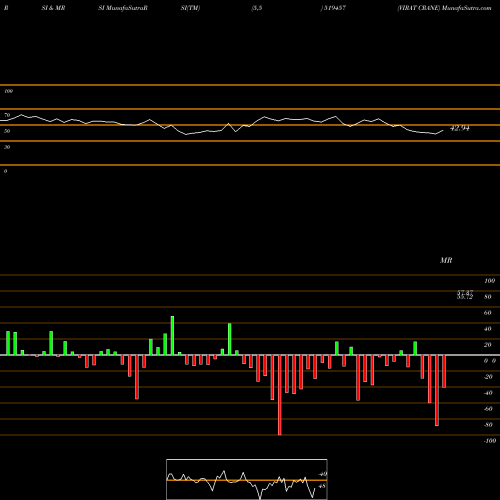500x500 pixels.
Task: Open the mini RSI overview chart thumbnail
Action: pos(247,479)
